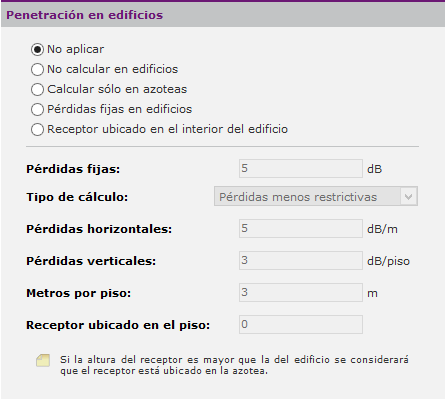Click the 'dB/m' unit text
This screenshot has height=399, width=445.
[382, 229]
